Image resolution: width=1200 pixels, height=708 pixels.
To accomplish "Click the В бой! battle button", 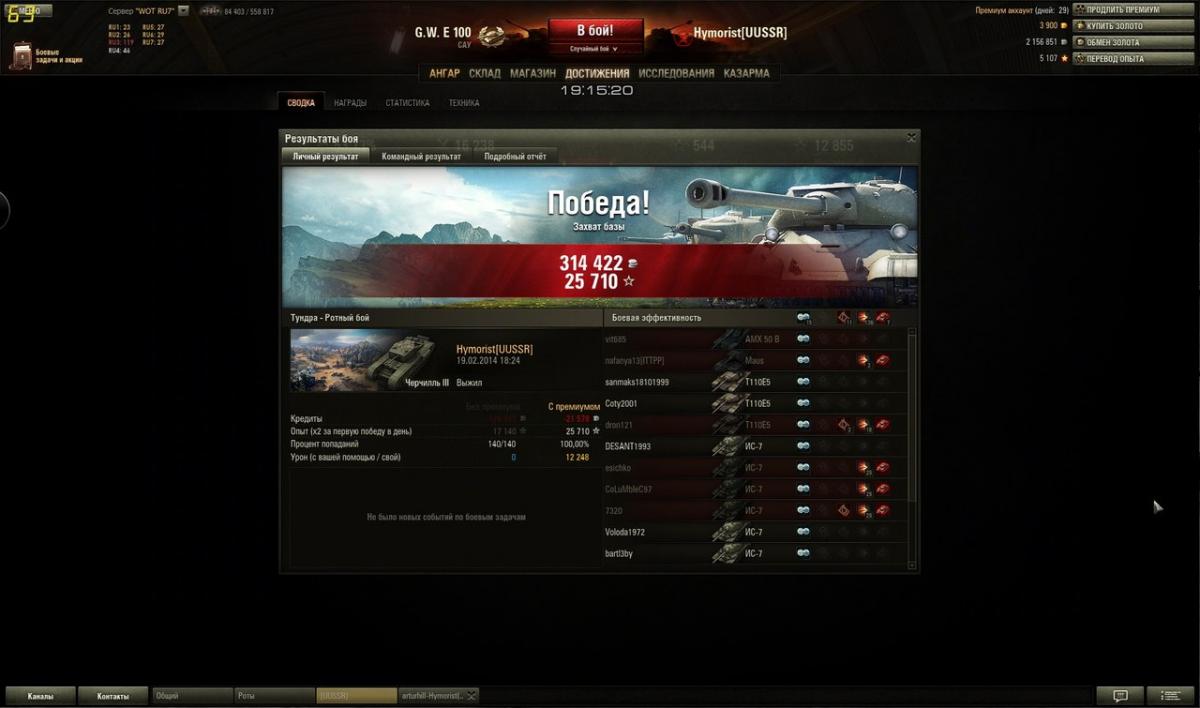I will (595, 30).
